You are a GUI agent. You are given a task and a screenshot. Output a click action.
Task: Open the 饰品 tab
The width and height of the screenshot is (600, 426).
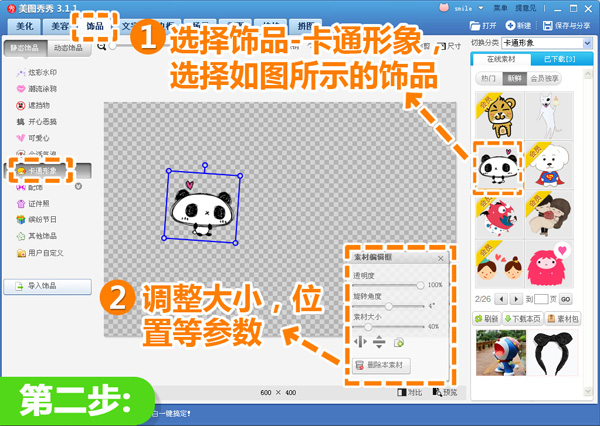[95, 26]
